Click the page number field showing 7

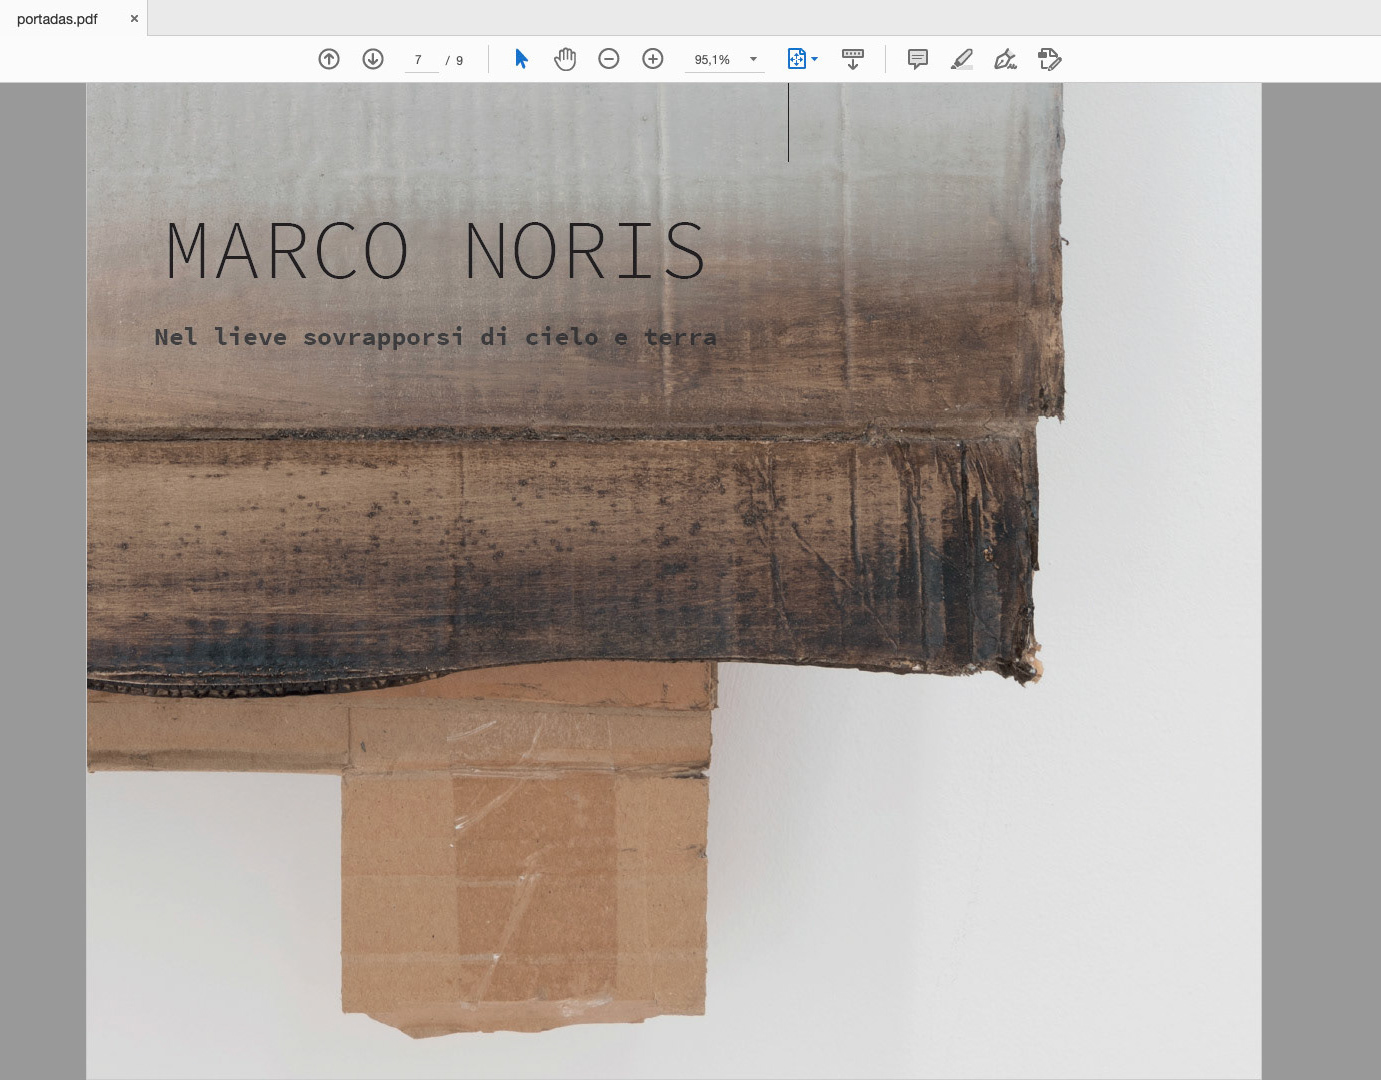tap(421, 60)
